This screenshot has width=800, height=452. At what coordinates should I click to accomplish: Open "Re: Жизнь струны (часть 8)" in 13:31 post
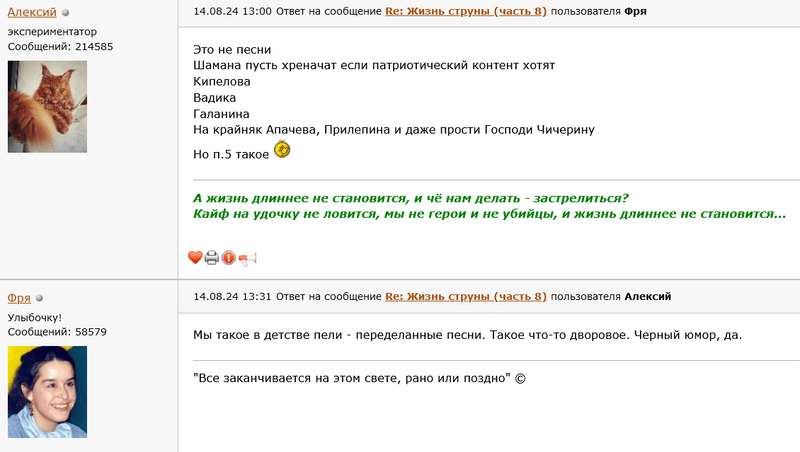(466, 296)
